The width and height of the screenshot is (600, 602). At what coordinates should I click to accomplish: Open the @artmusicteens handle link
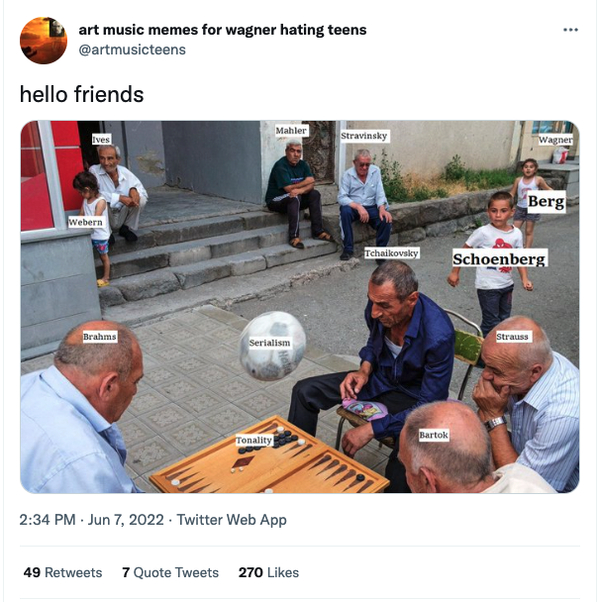pyautogui.click(x=132, y=50)
